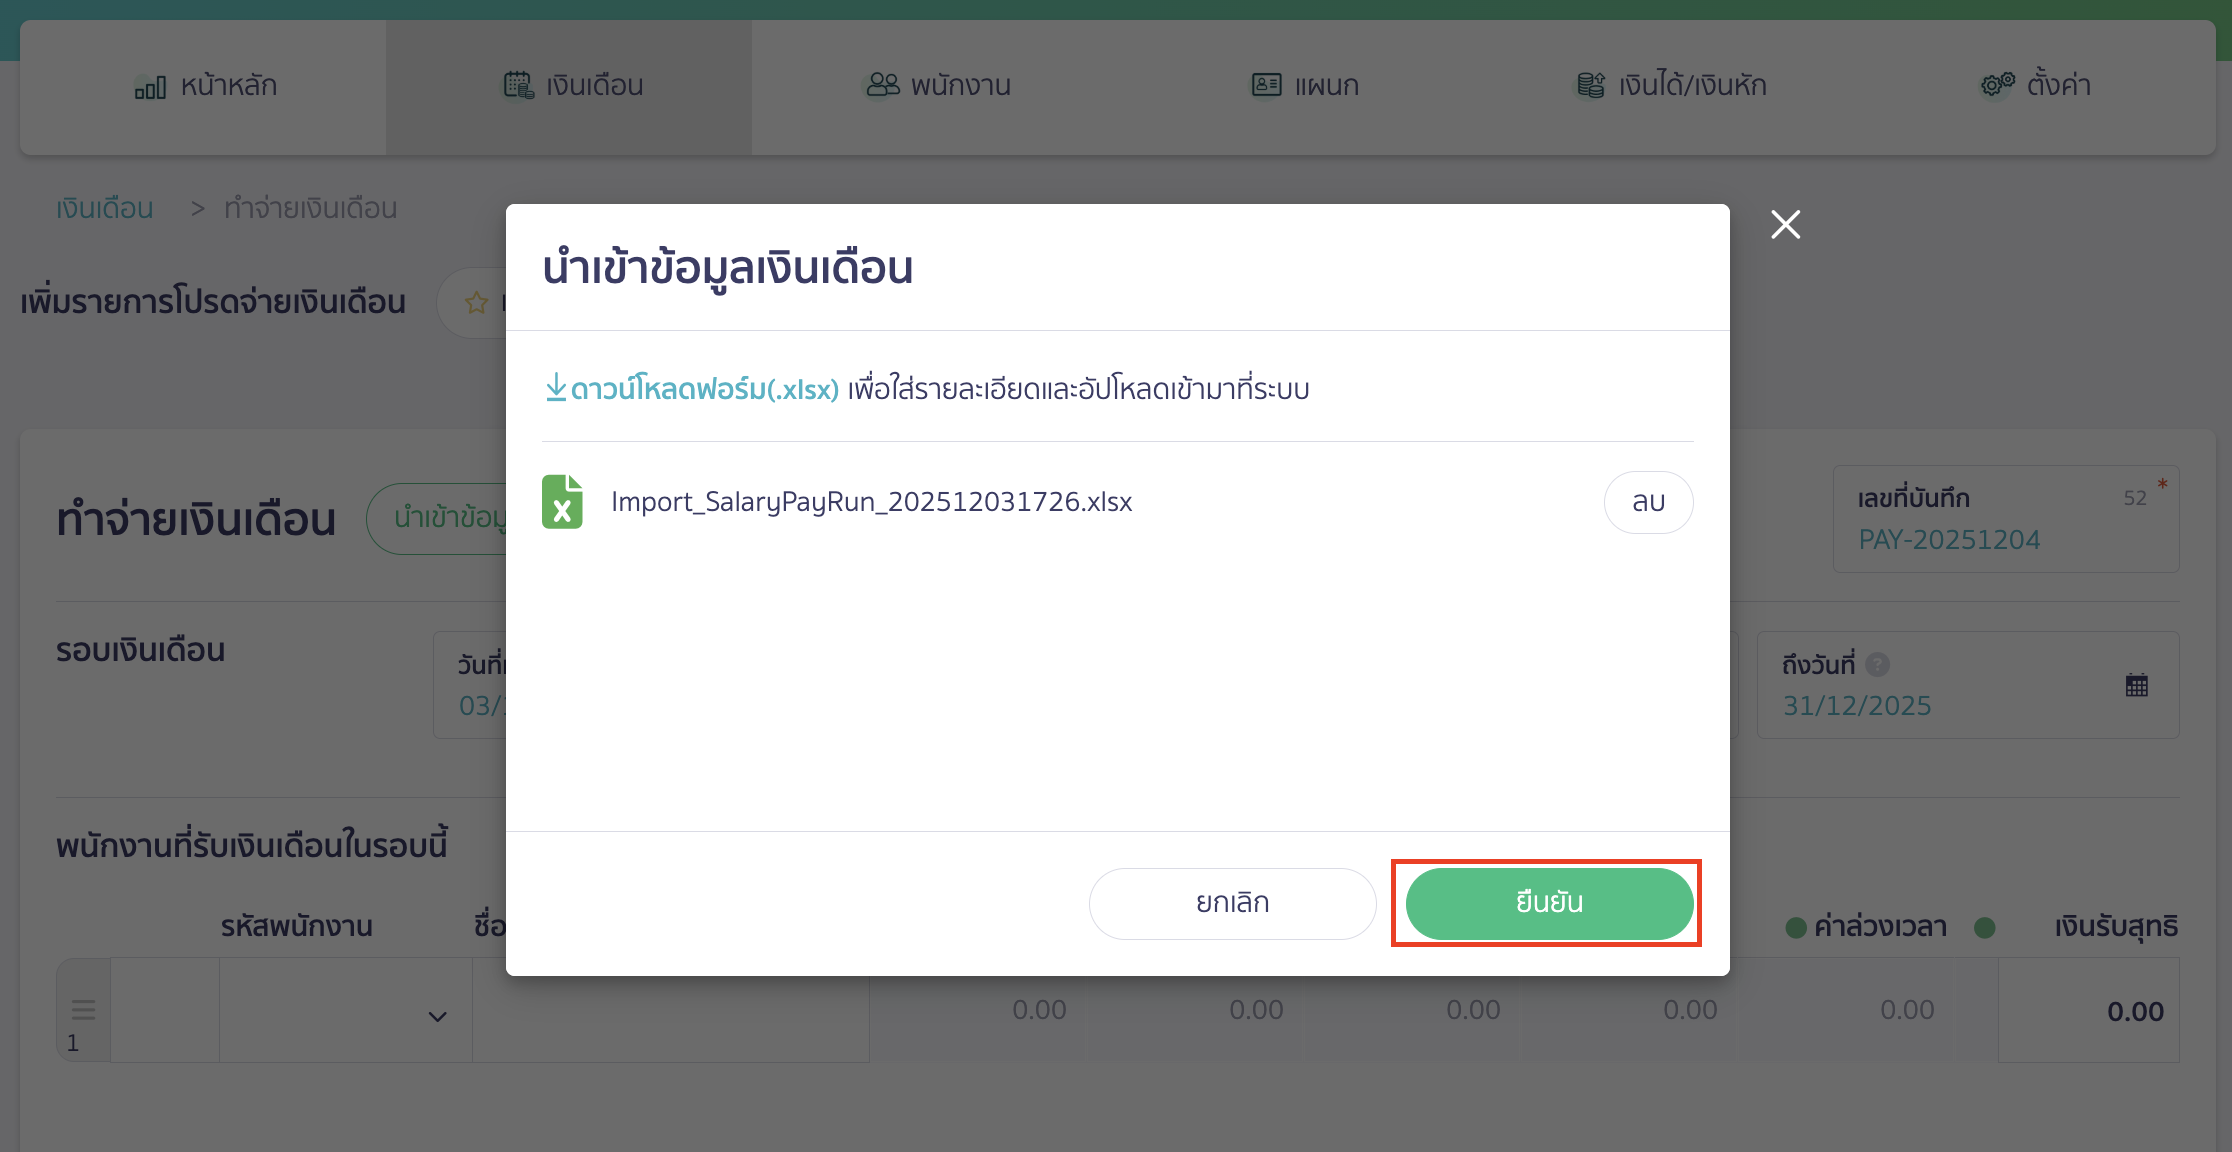Select the bar-chart icon on the หน้าหลัก tab

(149, 86)
